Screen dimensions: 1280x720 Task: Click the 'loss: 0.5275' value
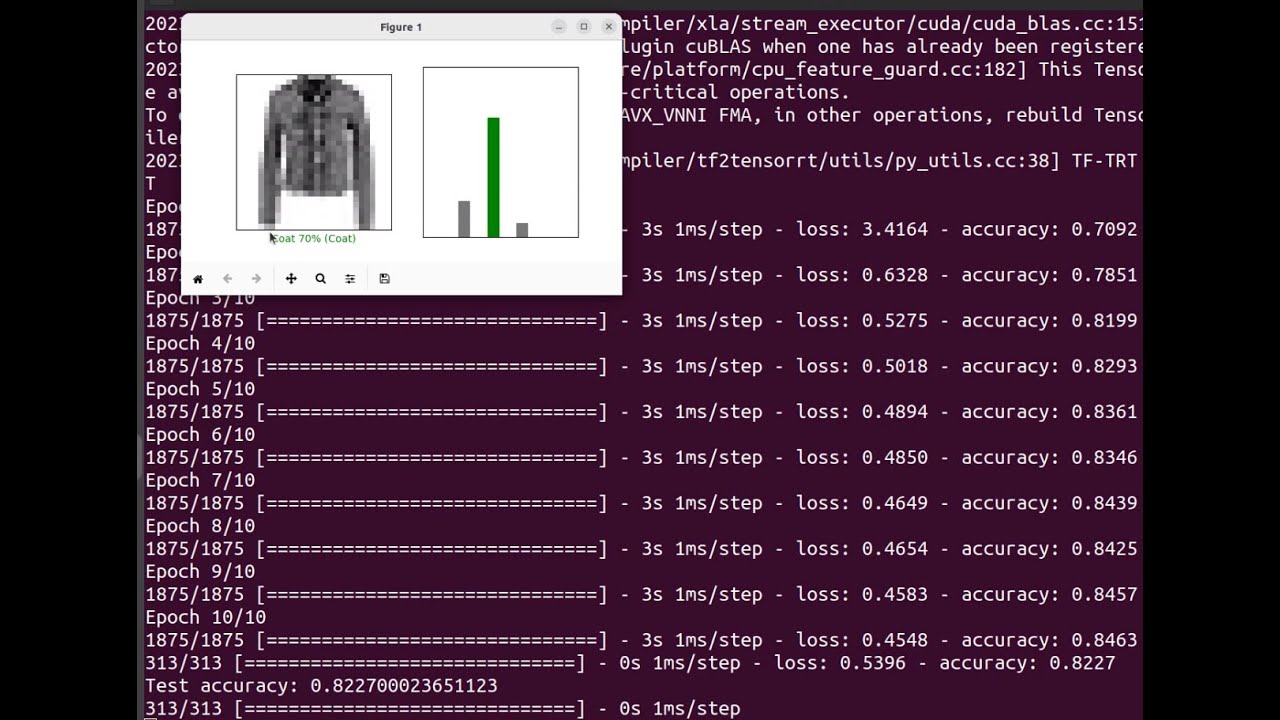862,320
